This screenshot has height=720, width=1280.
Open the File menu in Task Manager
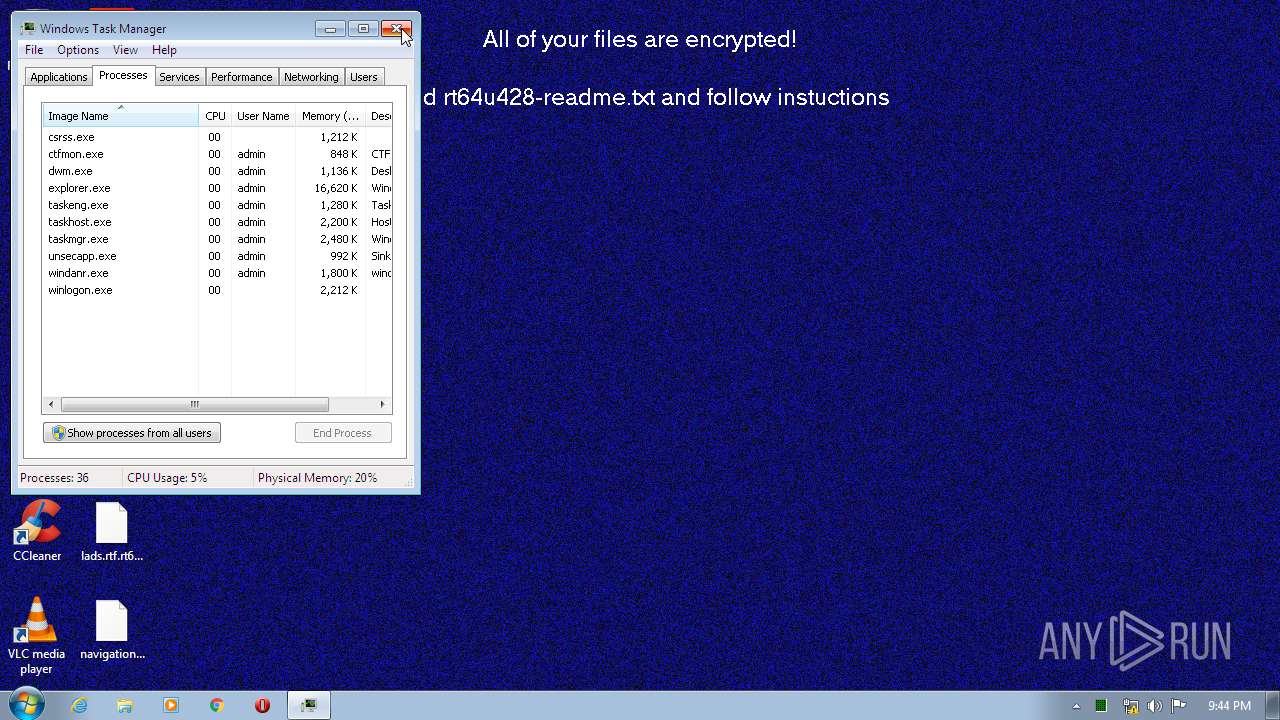[x=34, y=50]
